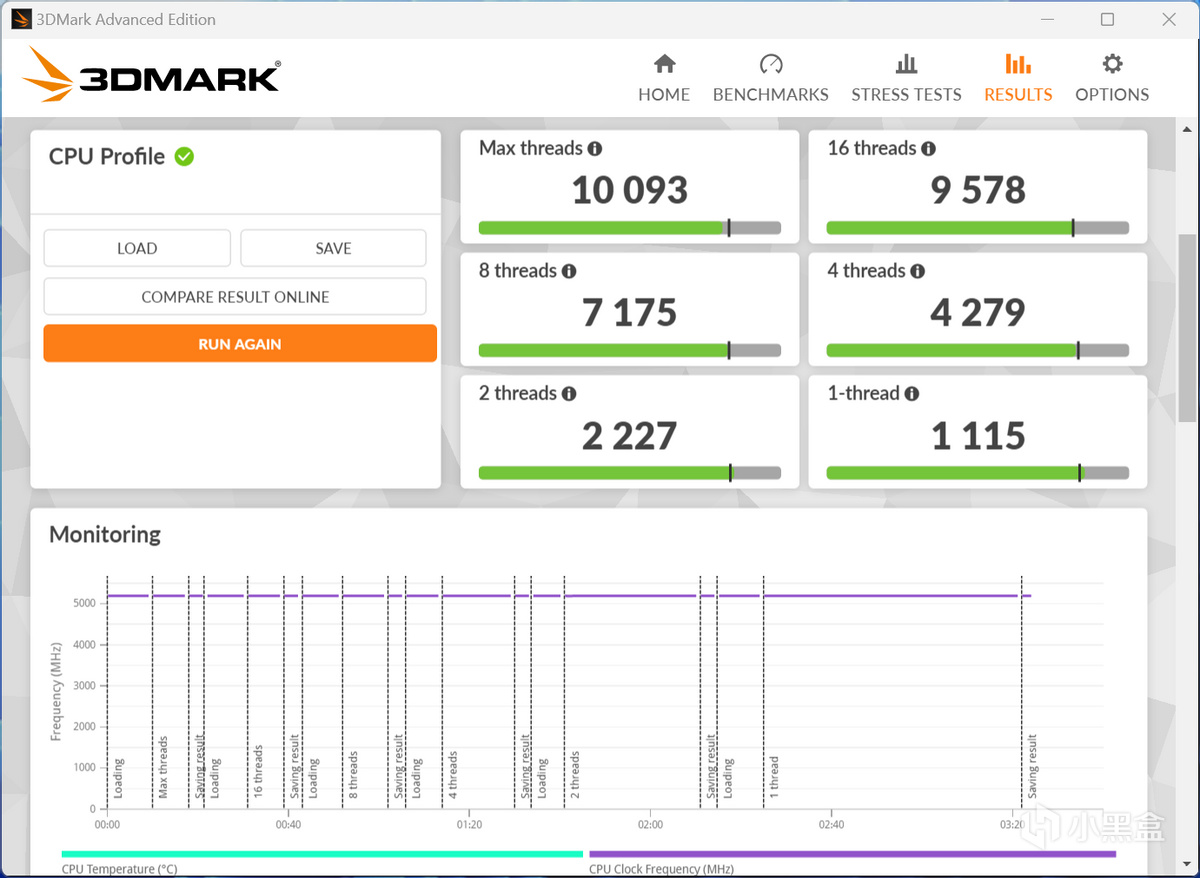Viewport: 1200px width, 878px height.
Task: Close the 3DMark window
Action: [1167, 19]
